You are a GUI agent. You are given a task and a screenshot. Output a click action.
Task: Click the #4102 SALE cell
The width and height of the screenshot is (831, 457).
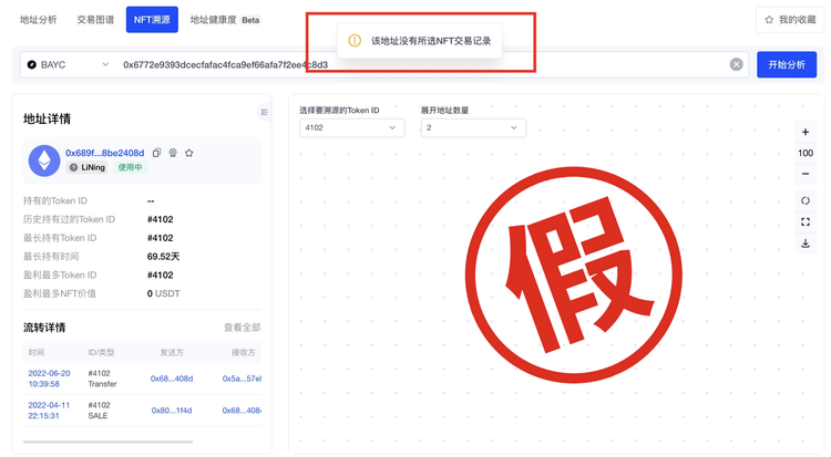(x=99, y=410)
